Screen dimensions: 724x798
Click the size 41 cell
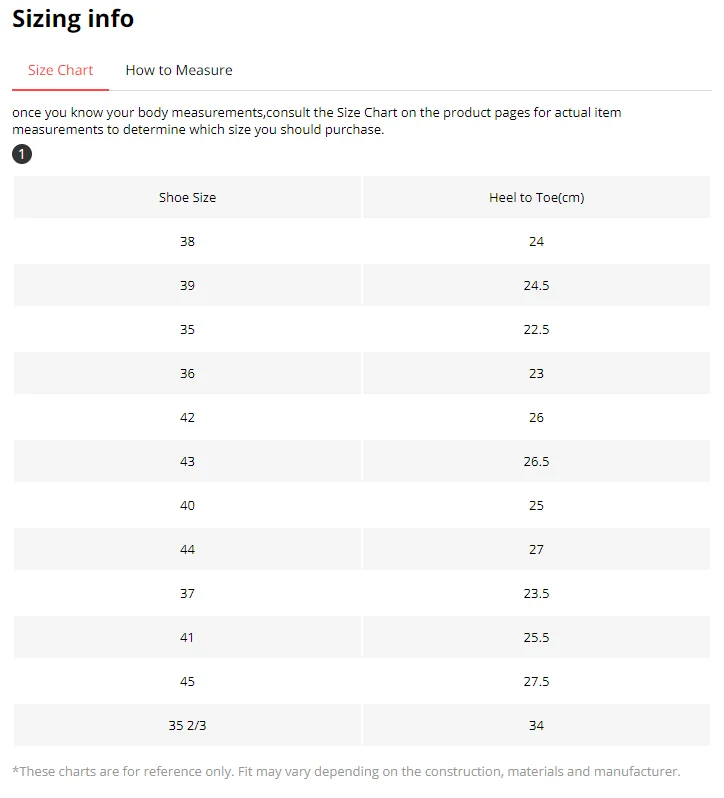[187, 637]
